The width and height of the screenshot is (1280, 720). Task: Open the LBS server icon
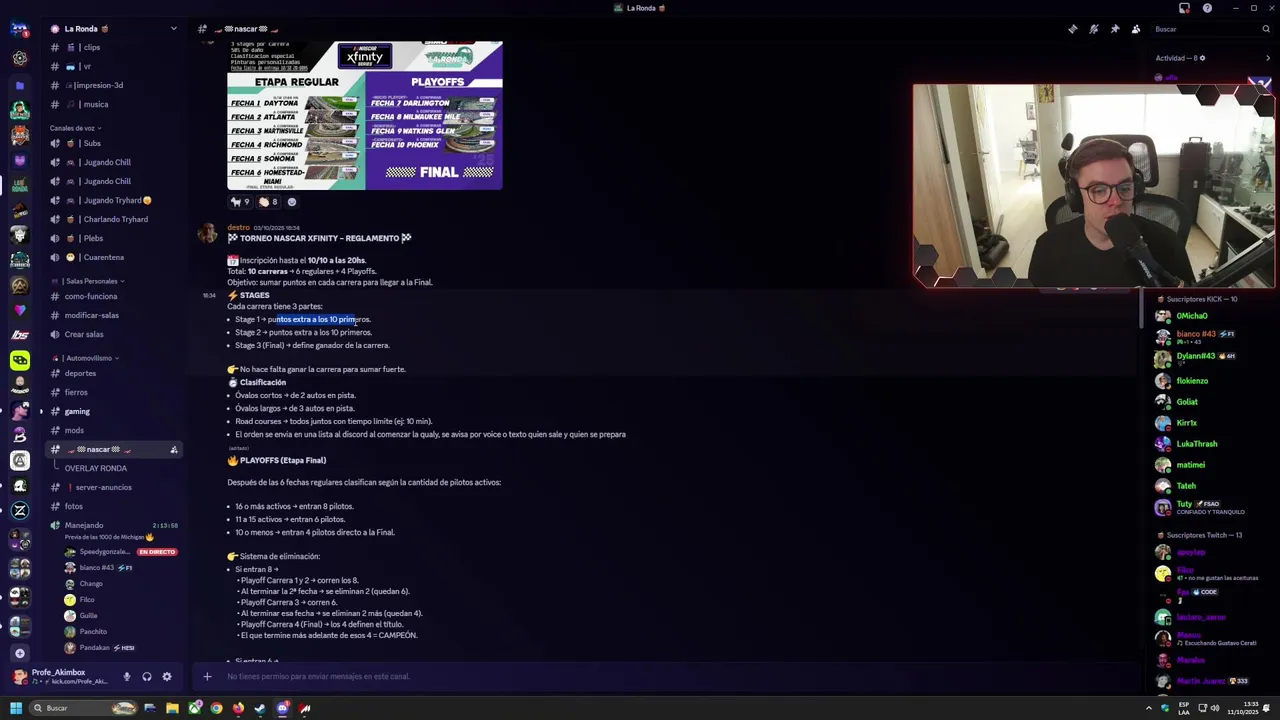pyautogui.click(x=20, y=335)
